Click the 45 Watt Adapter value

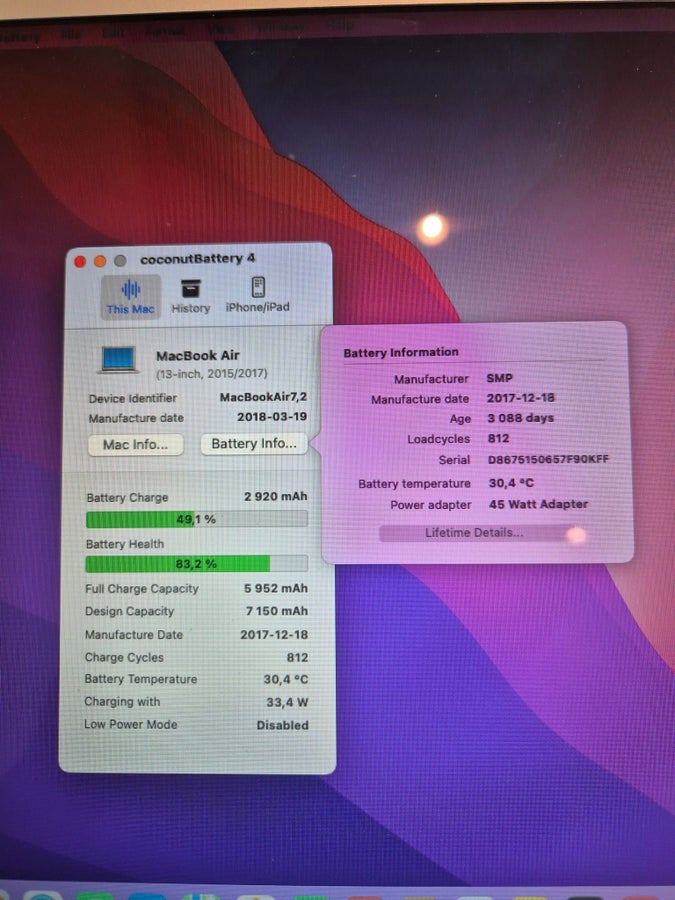pos(538,504)
